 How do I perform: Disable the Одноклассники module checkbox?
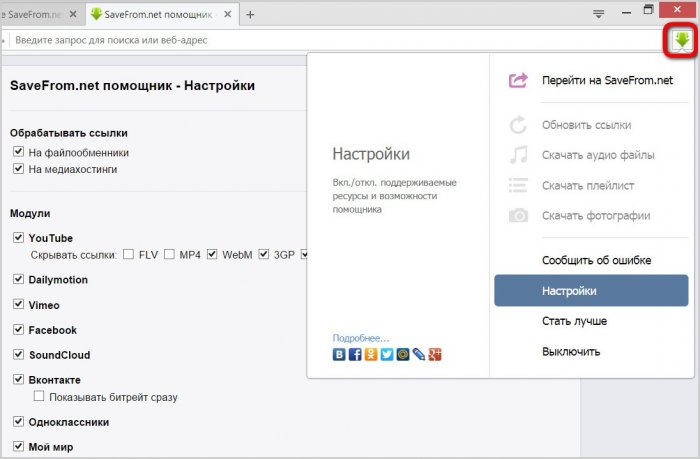point(18,421)
